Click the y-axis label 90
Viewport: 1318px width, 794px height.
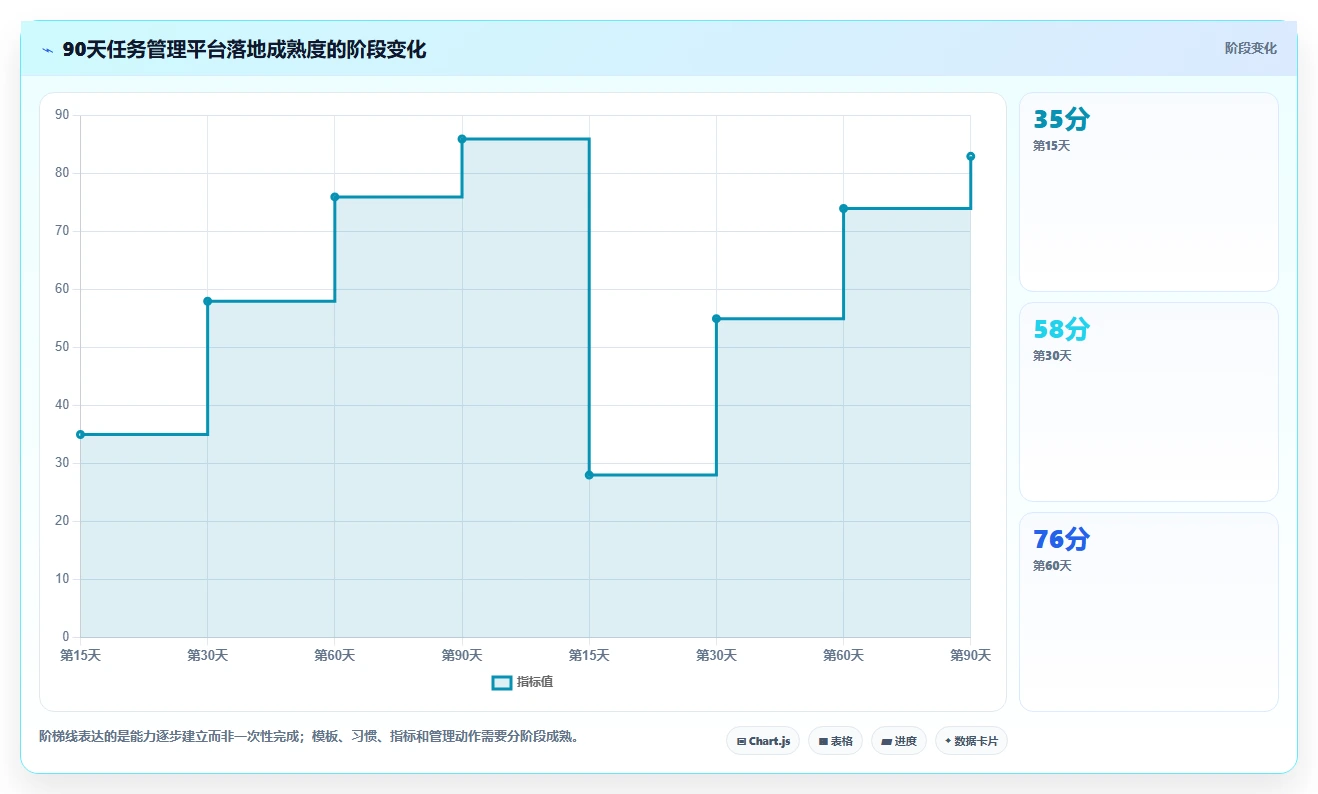(x=62, y=115)
